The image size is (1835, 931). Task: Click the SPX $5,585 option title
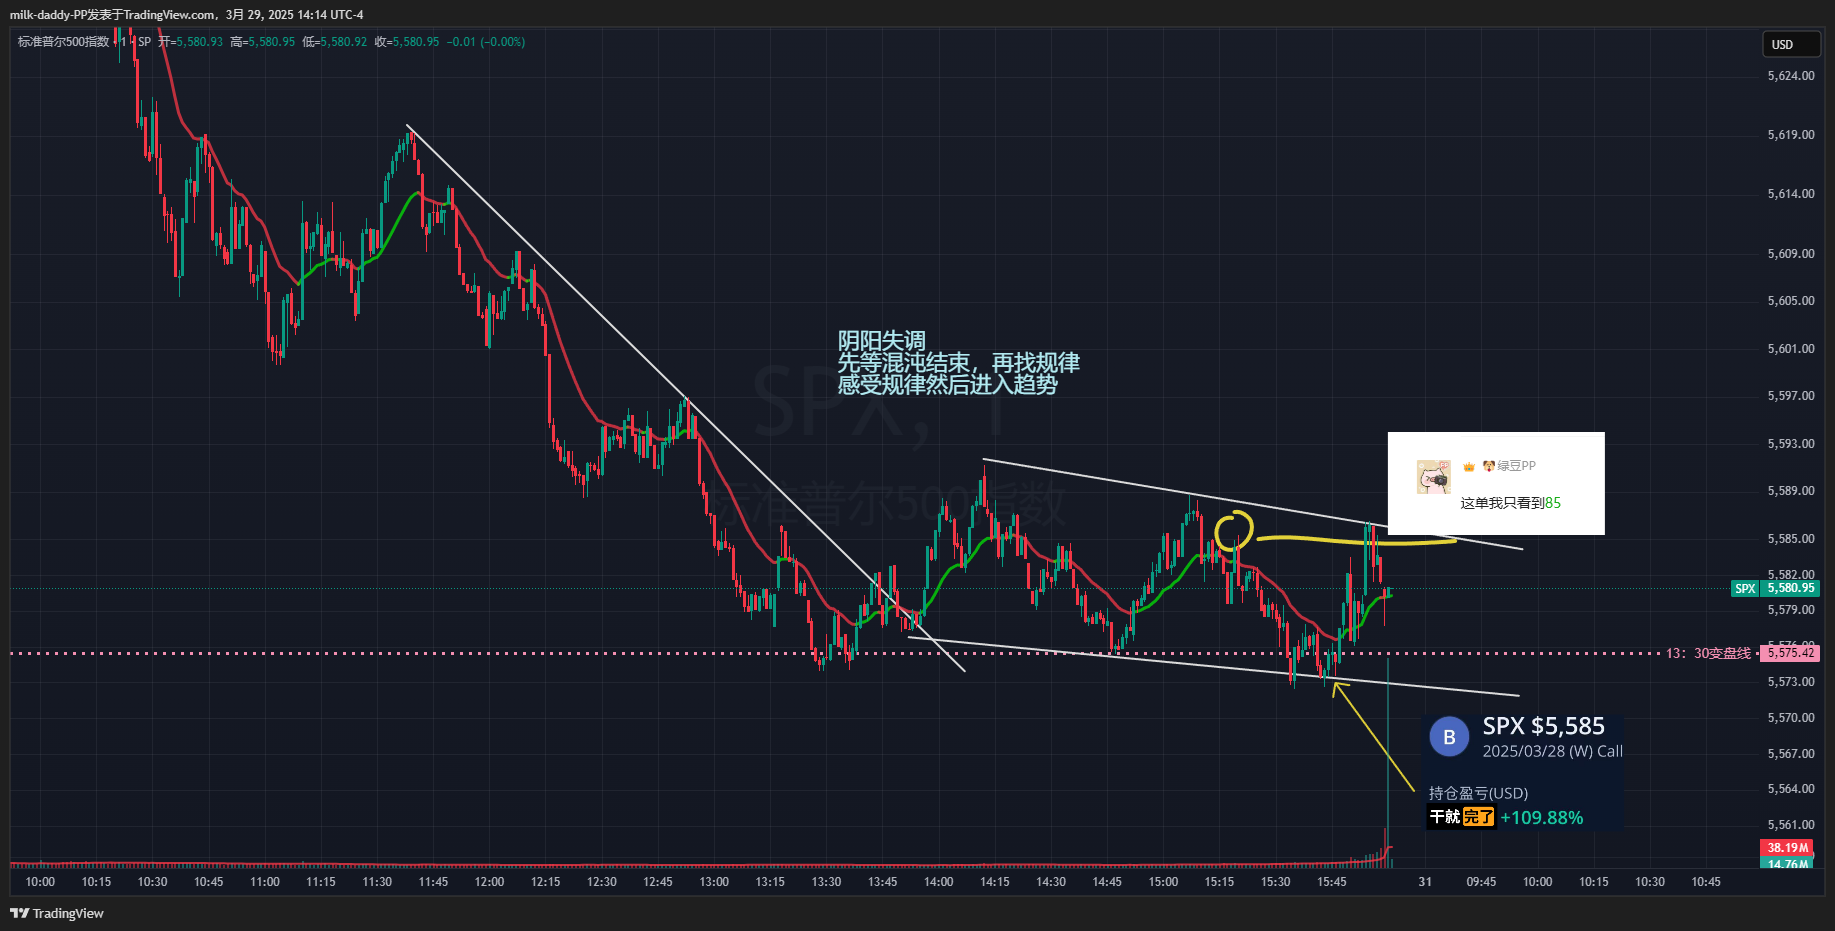pyautogui.click(x=1543, y=726)
